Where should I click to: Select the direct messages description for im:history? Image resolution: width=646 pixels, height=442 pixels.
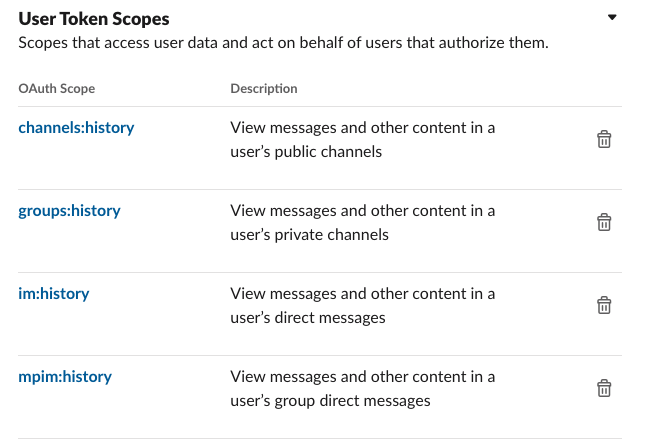click(363, 306)
